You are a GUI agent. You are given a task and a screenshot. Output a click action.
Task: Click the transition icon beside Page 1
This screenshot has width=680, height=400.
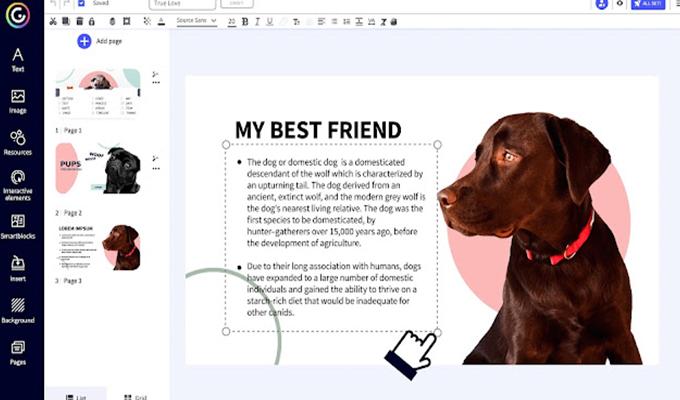155,74
